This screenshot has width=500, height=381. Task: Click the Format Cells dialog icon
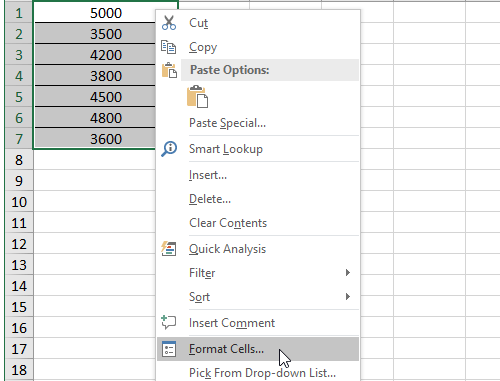click(x=169, y=349)
